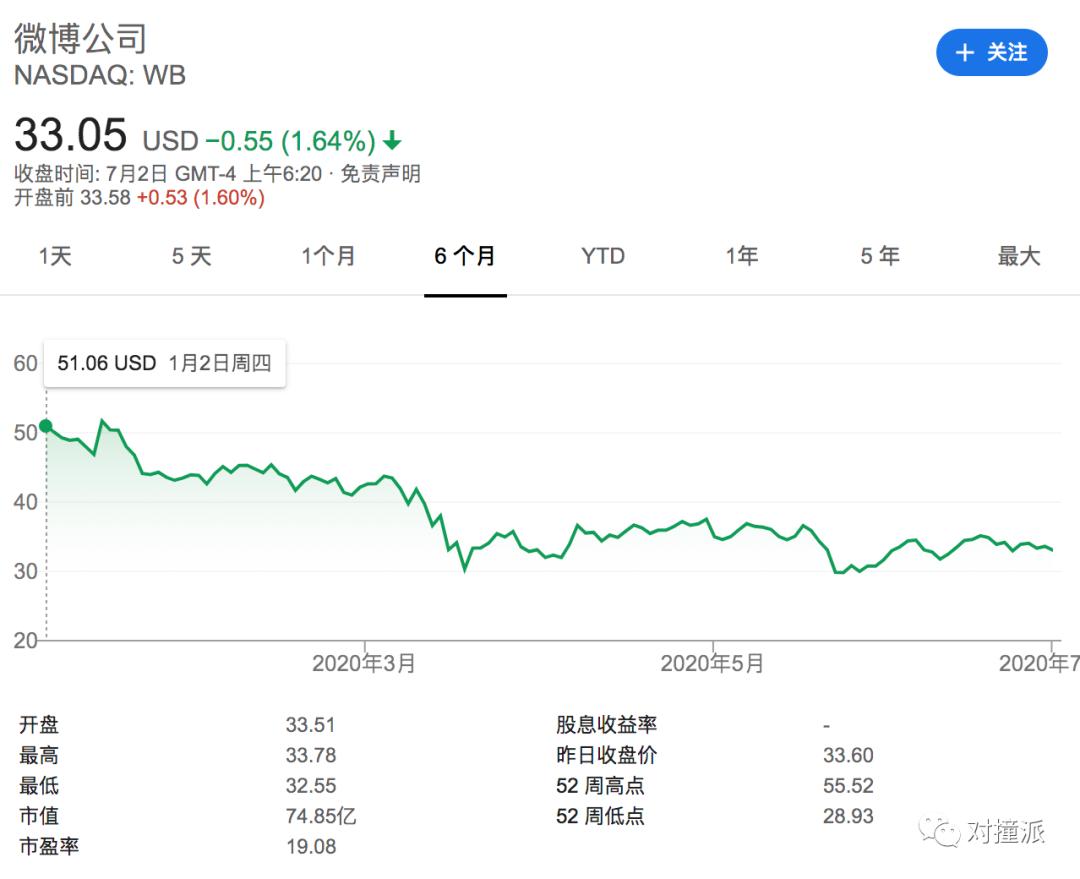The height and width of the screenshot is (879, 1080).
Task: Select the 1天 time range tab
Action: pos(55,256)
